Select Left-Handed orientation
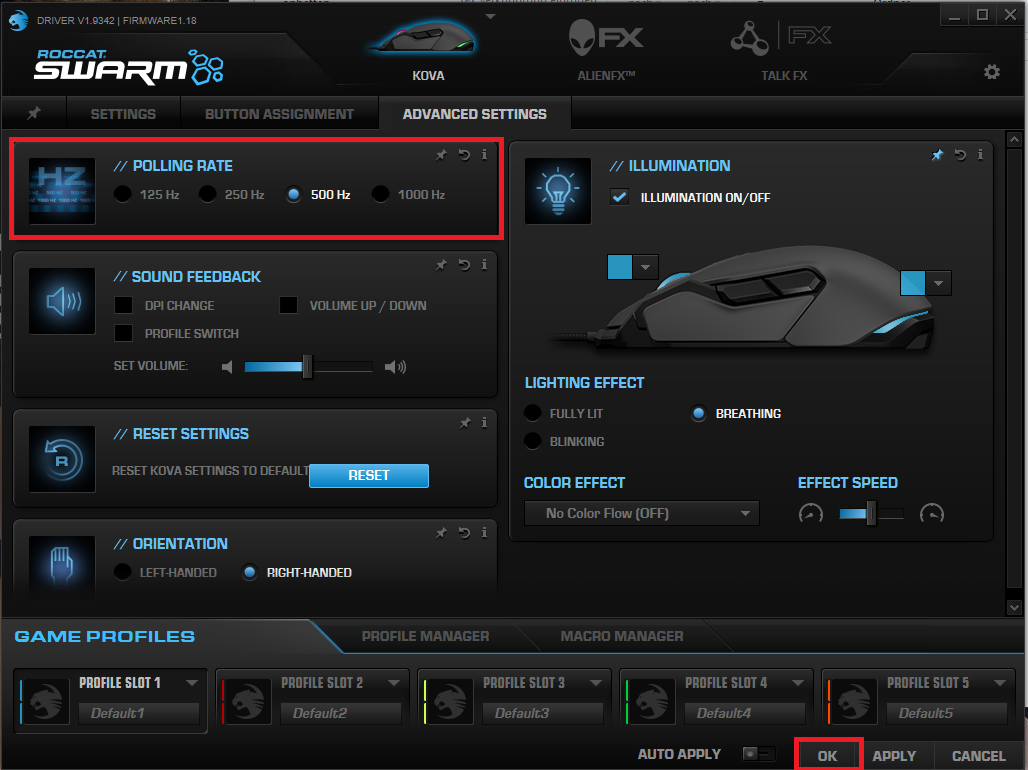The width and height of the screenshot is (1028, 770). point(122,572)
